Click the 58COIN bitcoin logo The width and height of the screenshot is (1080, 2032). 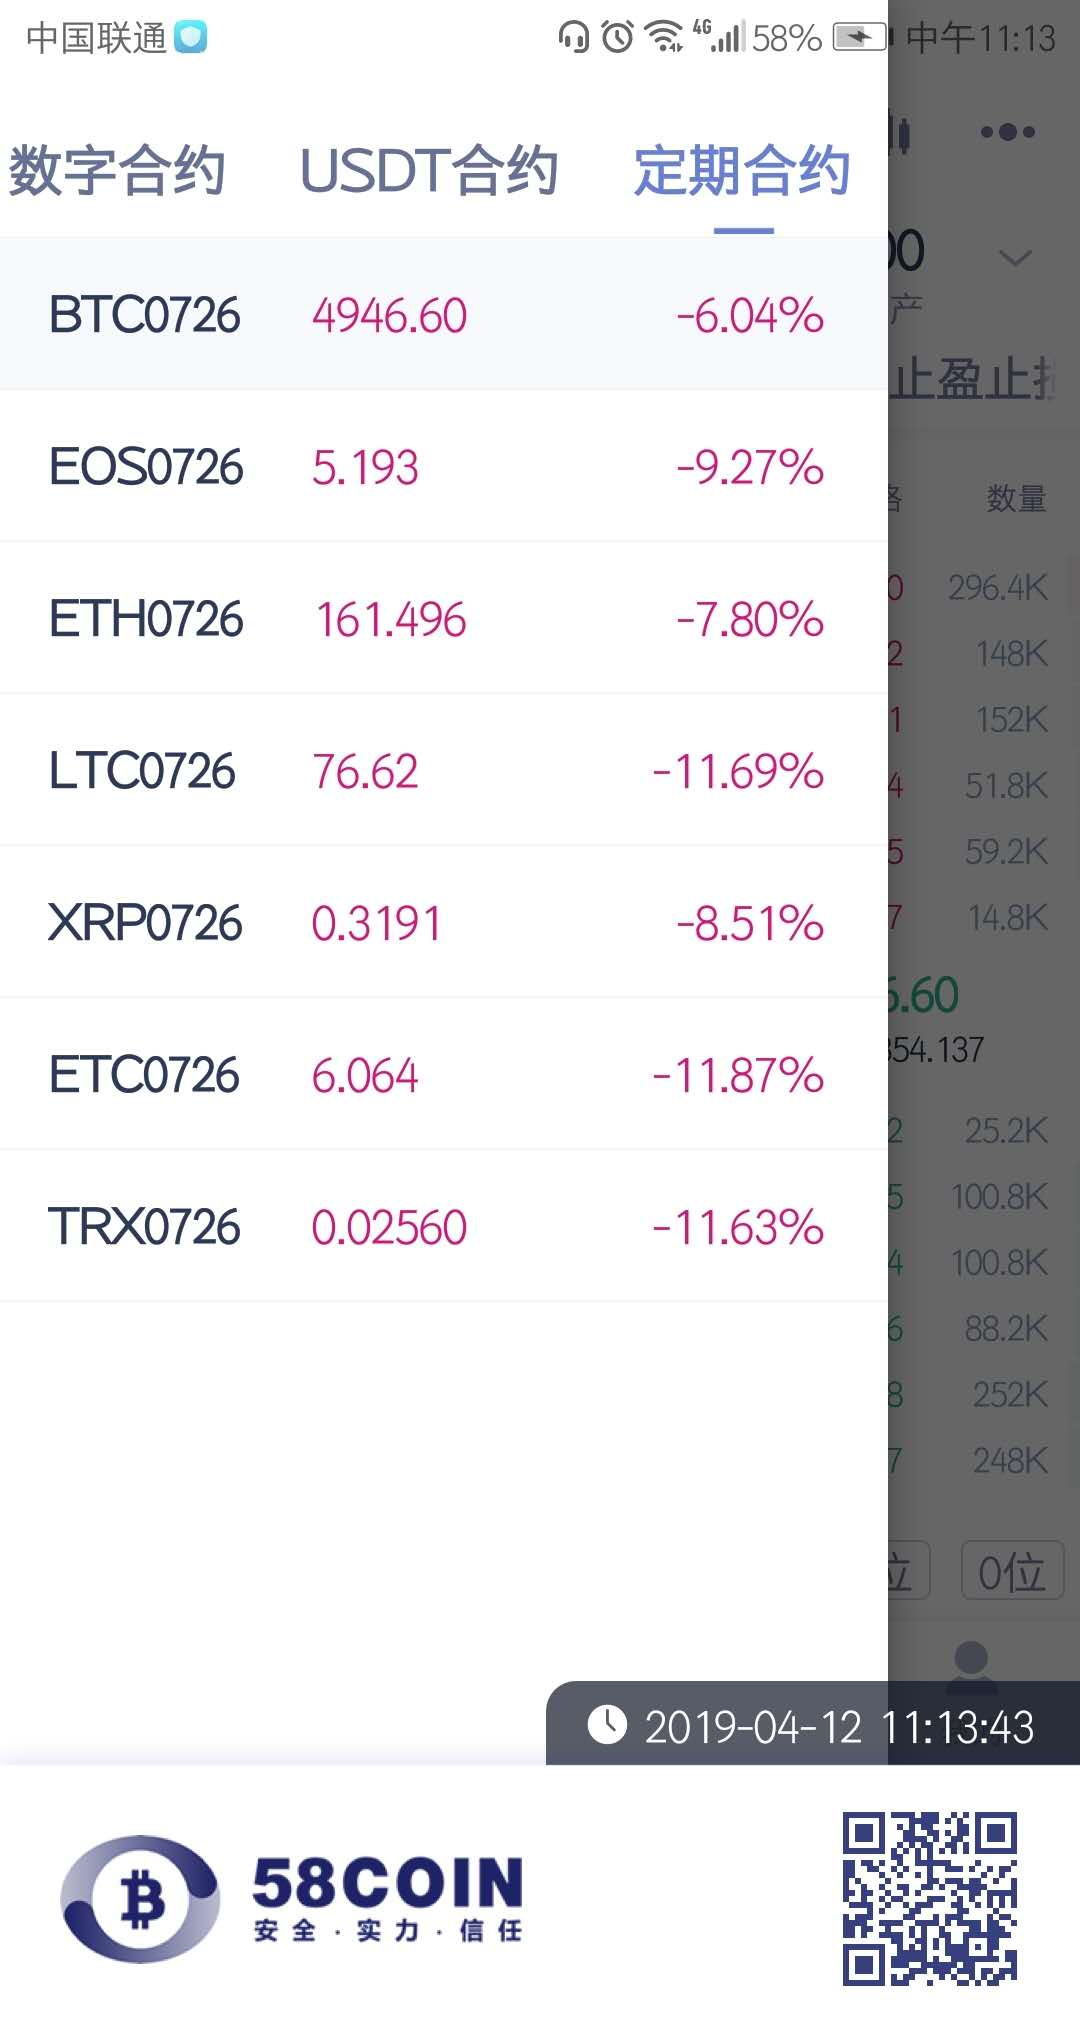coord(140,1898)
